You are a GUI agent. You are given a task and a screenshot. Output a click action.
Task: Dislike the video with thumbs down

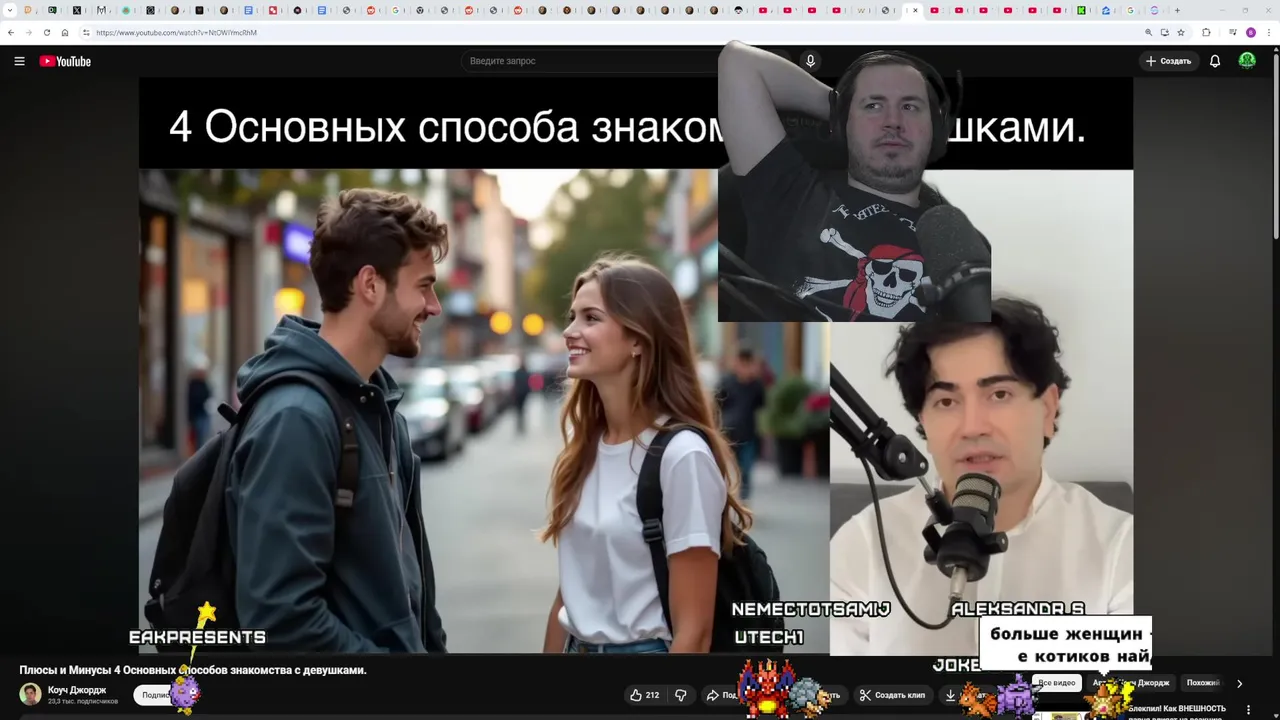[x=681, y=695]
